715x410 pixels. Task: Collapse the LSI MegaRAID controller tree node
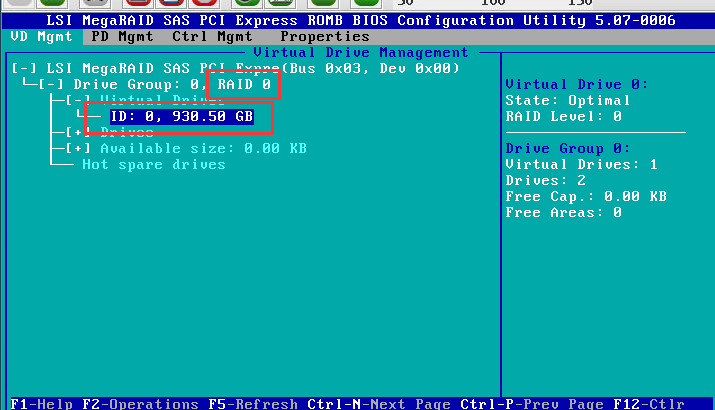[22, 68]
